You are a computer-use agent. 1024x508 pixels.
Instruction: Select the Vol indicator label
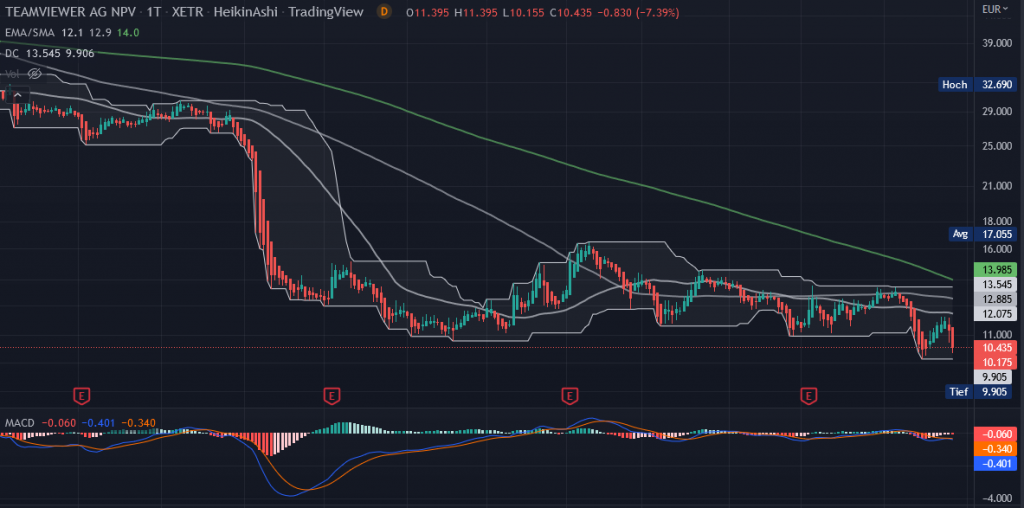pos(12,73)
